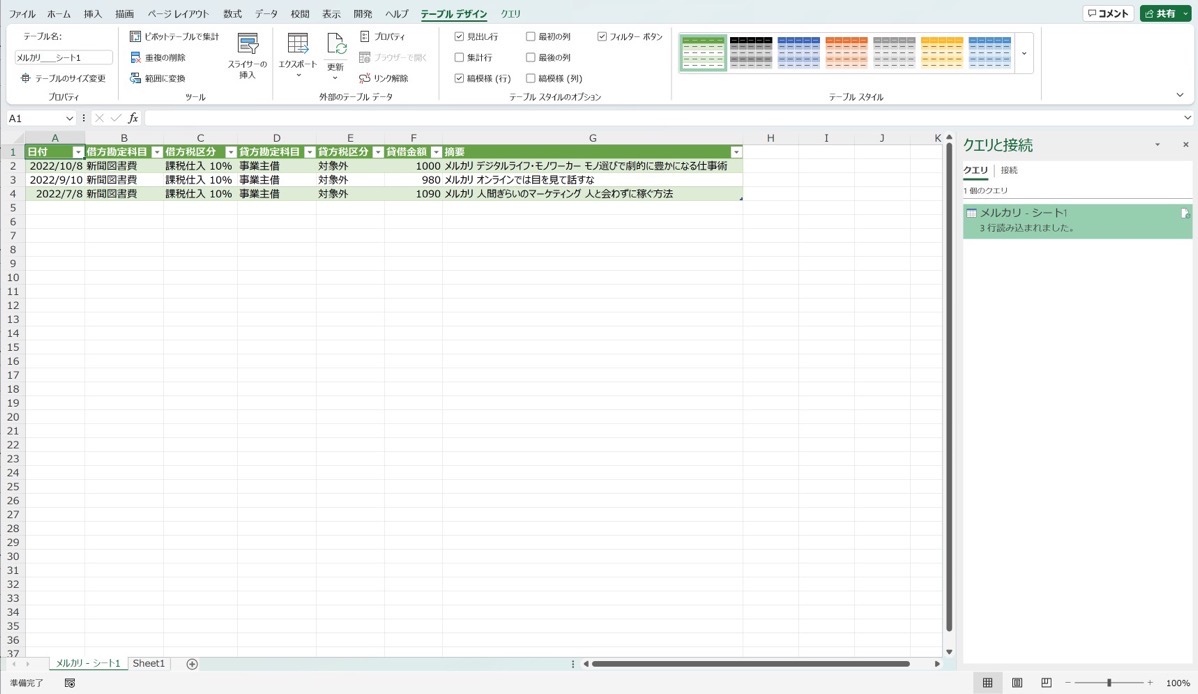
Task: Select the green table style swatch
Action: tap(703, 54)
